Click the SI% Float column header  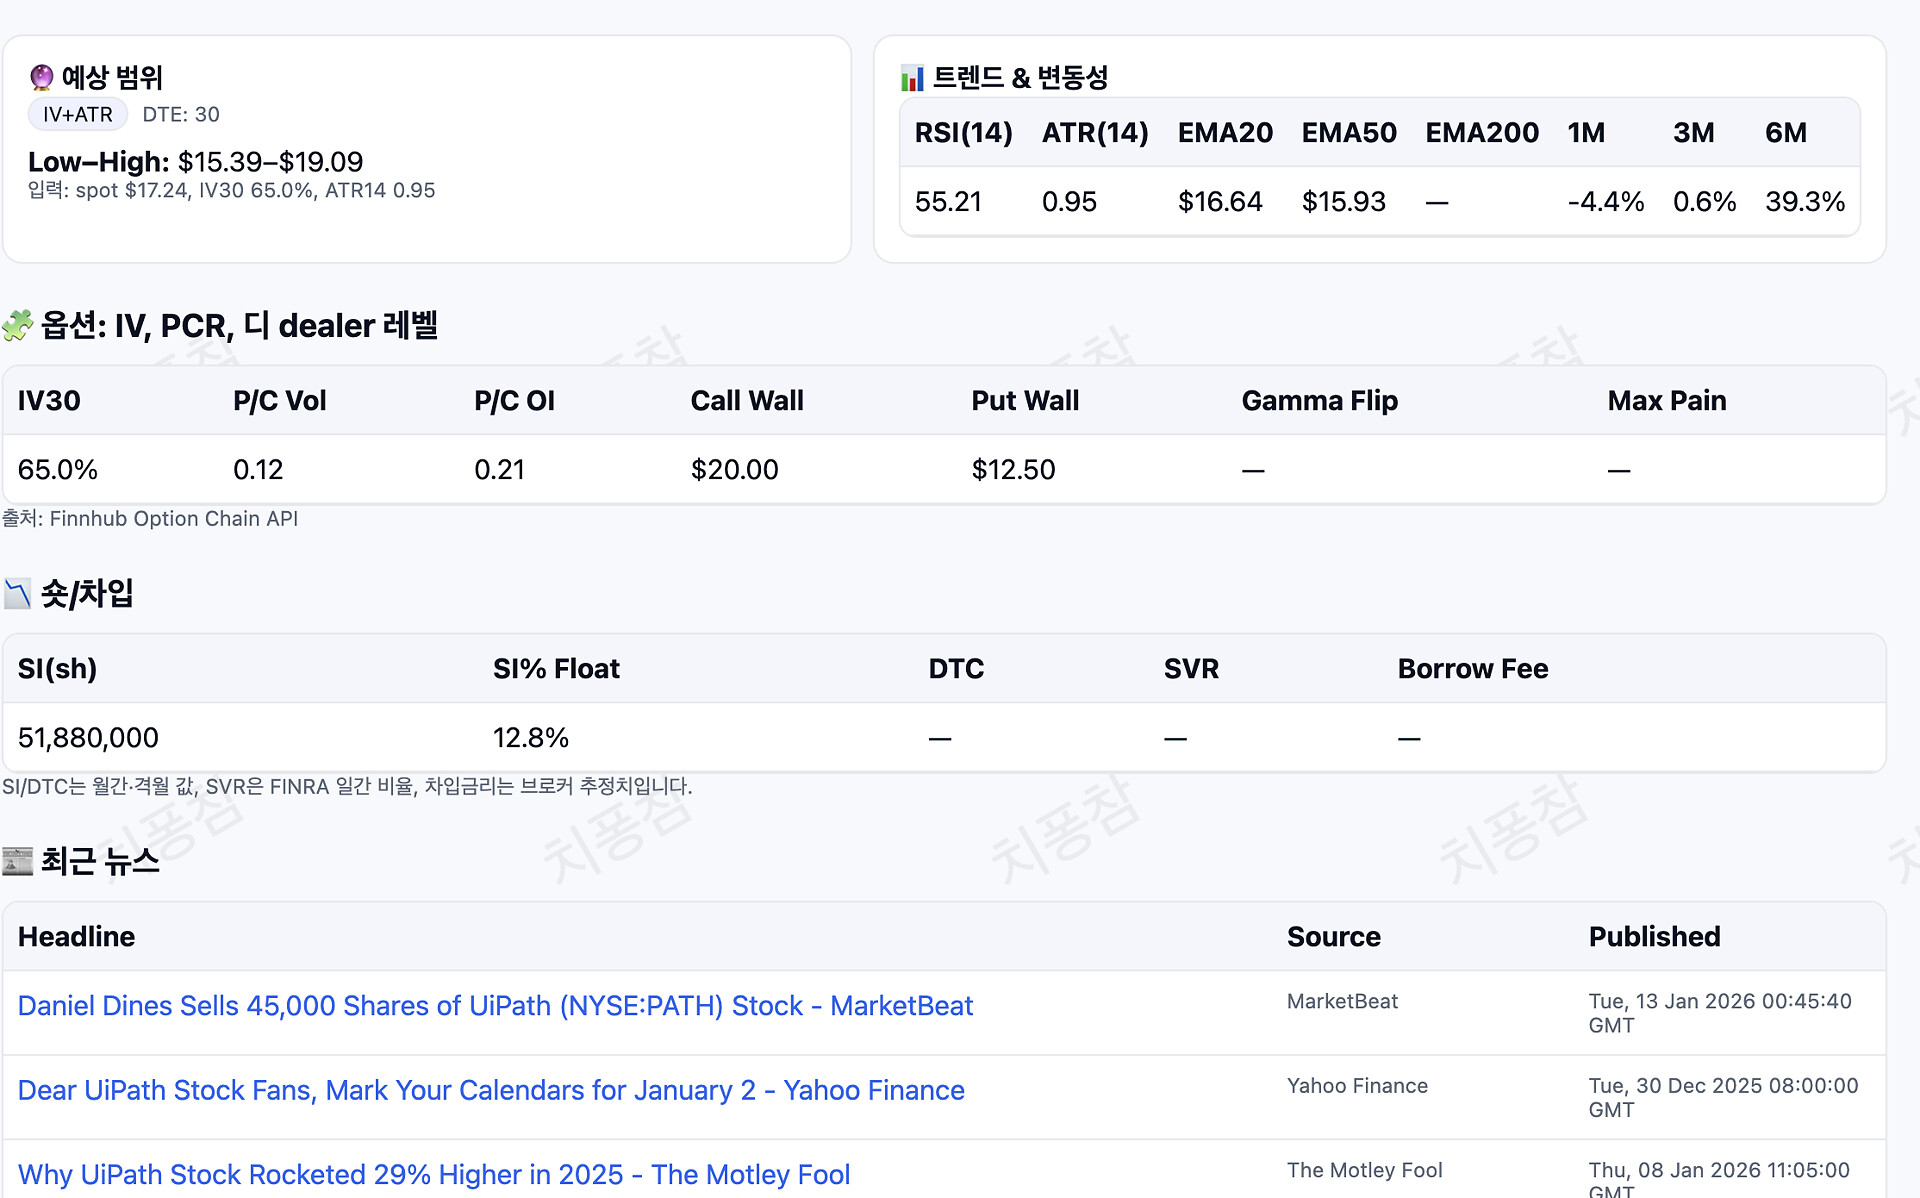click(x=556, y=668)
